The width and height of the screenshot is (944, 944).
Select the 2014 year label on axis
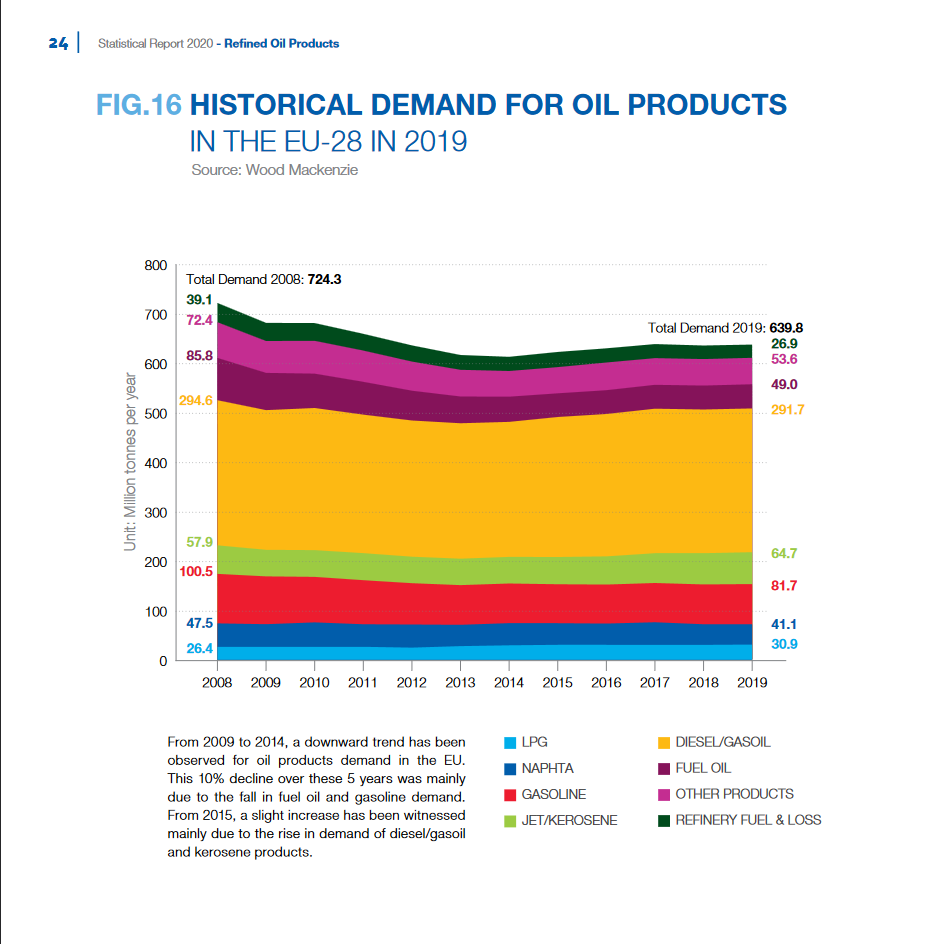(x=509, y=683)
